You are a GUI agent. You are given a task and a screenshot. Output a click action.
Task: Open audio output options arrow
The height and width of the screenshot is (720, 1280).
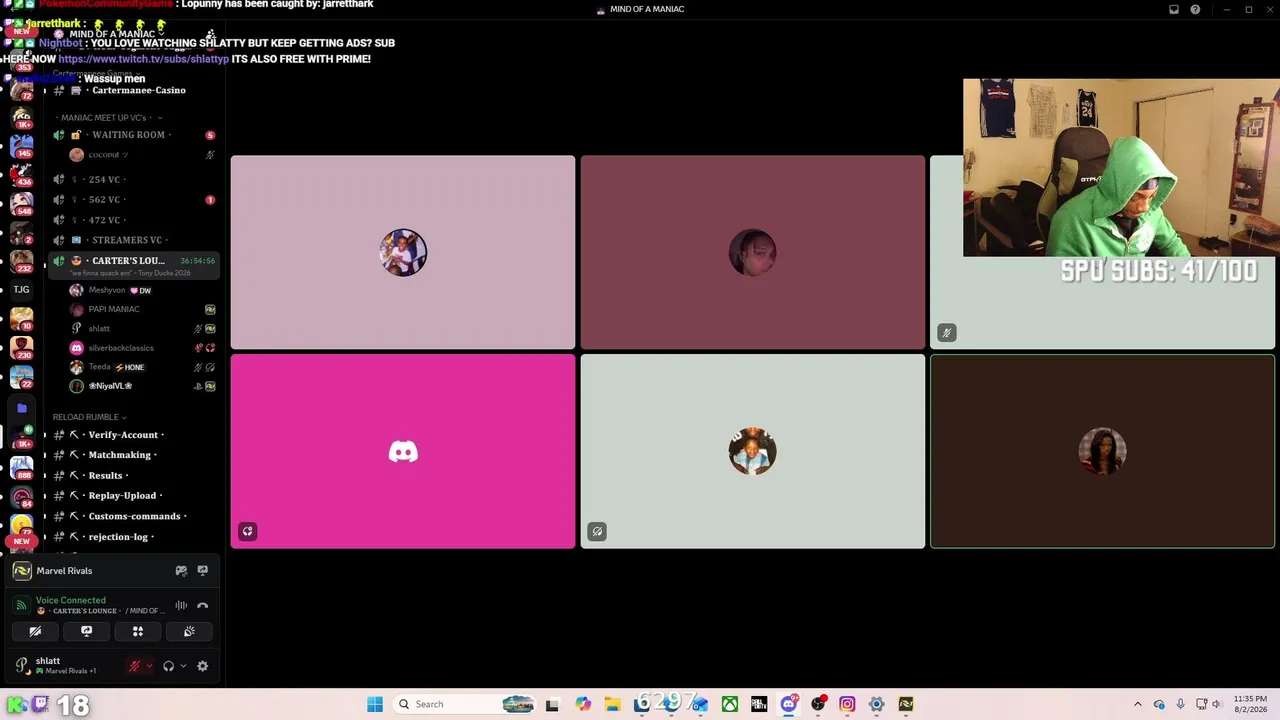(x=183, y=666)
